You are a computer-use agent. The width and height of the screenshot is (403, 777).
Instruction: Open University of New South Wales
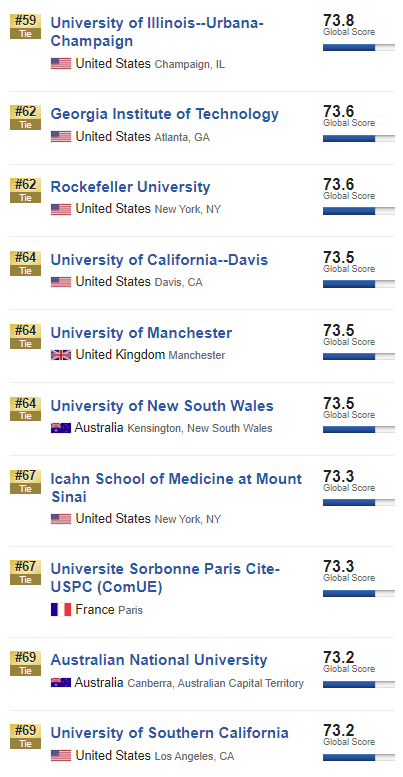coord(162,406)
